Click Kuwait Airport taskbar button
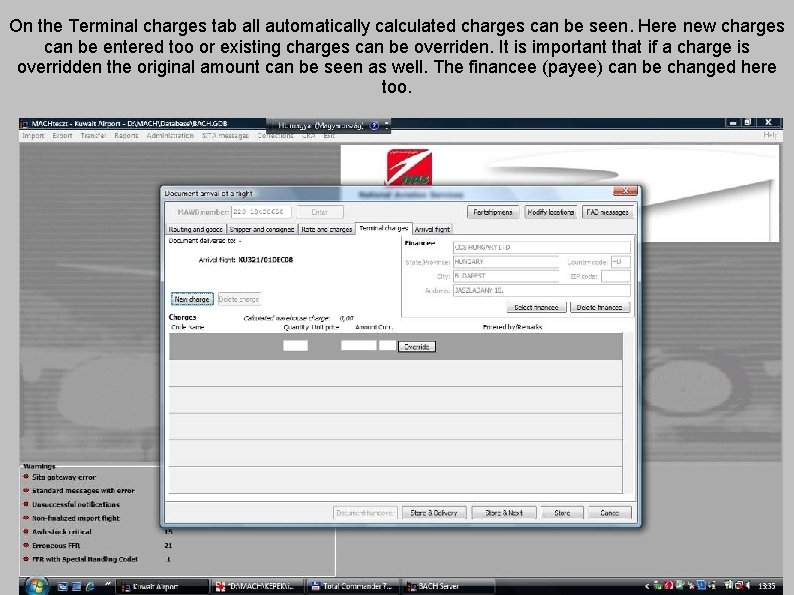Image resolution: width=794 pixels, height=595 pixels. click(x=162, y=586)
